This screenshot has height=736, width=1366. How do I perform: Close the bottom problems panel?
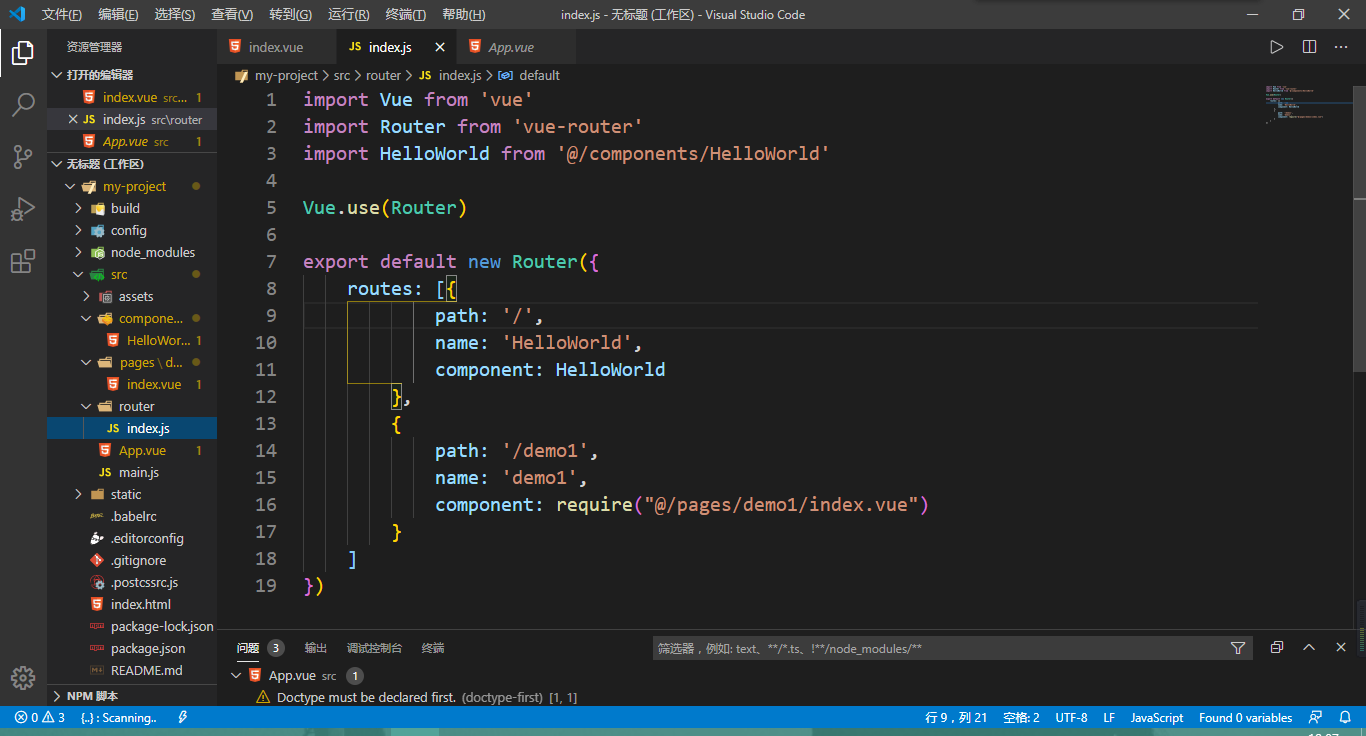point(1341,648)
